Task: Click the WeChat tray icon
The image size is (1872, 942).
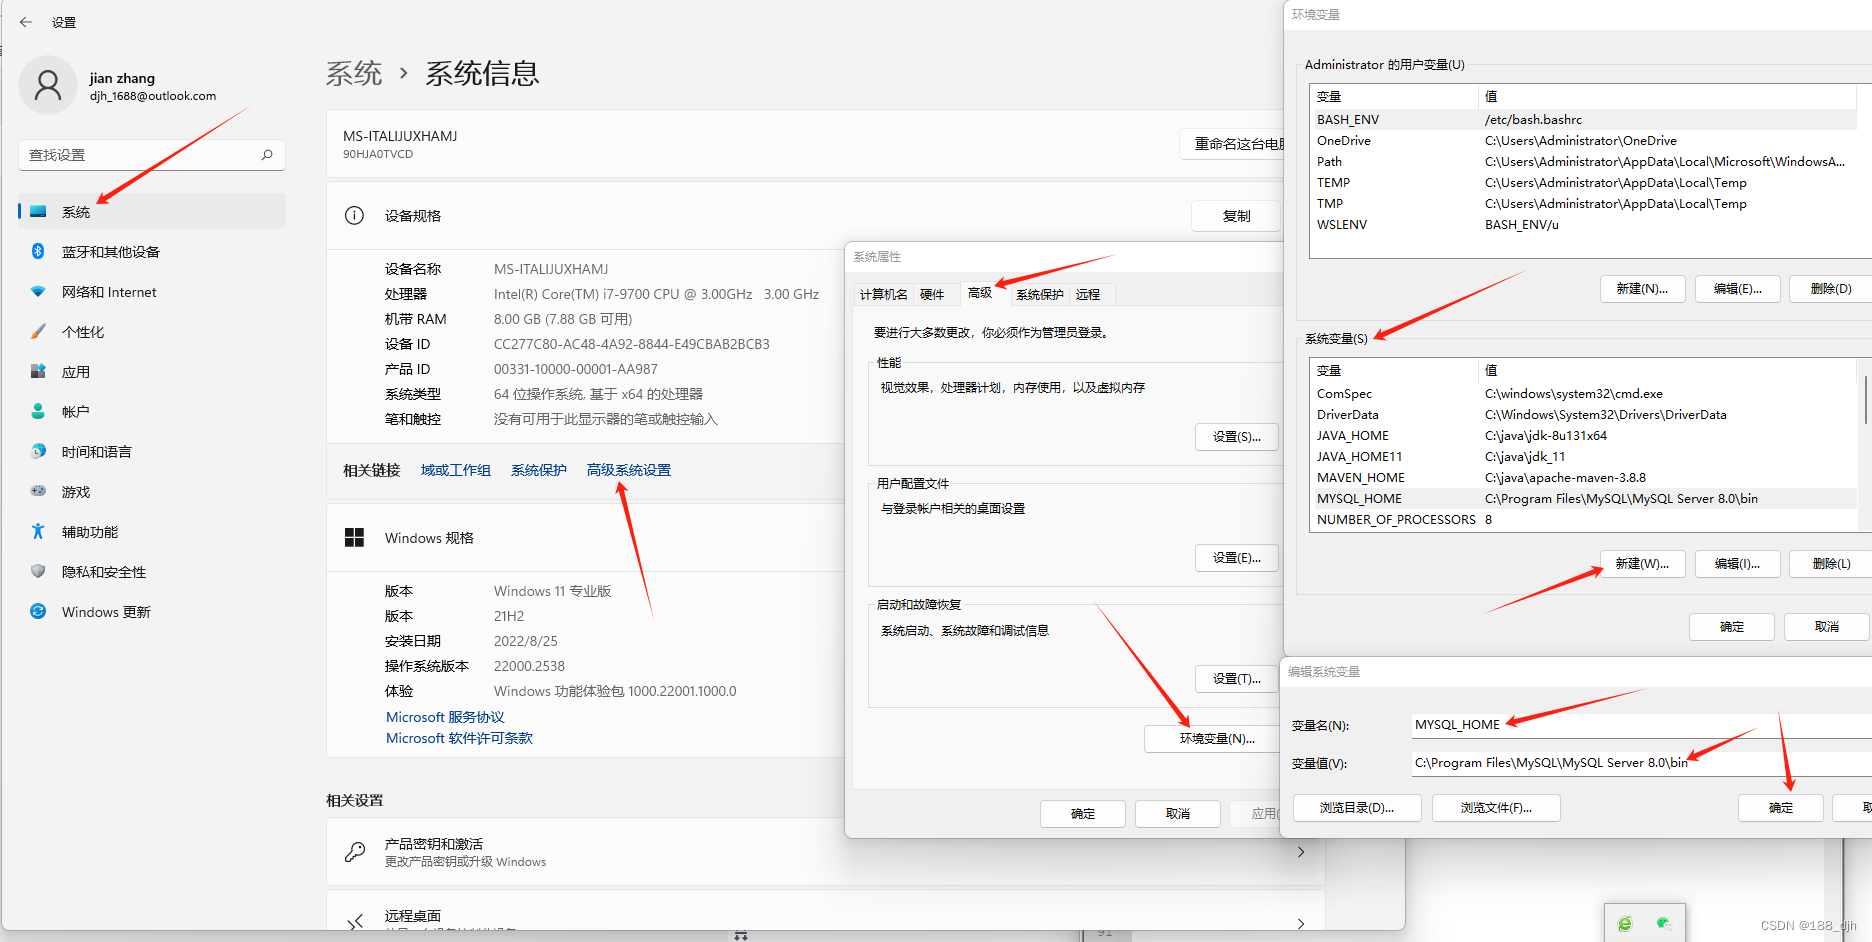Action: point(1664,923)
